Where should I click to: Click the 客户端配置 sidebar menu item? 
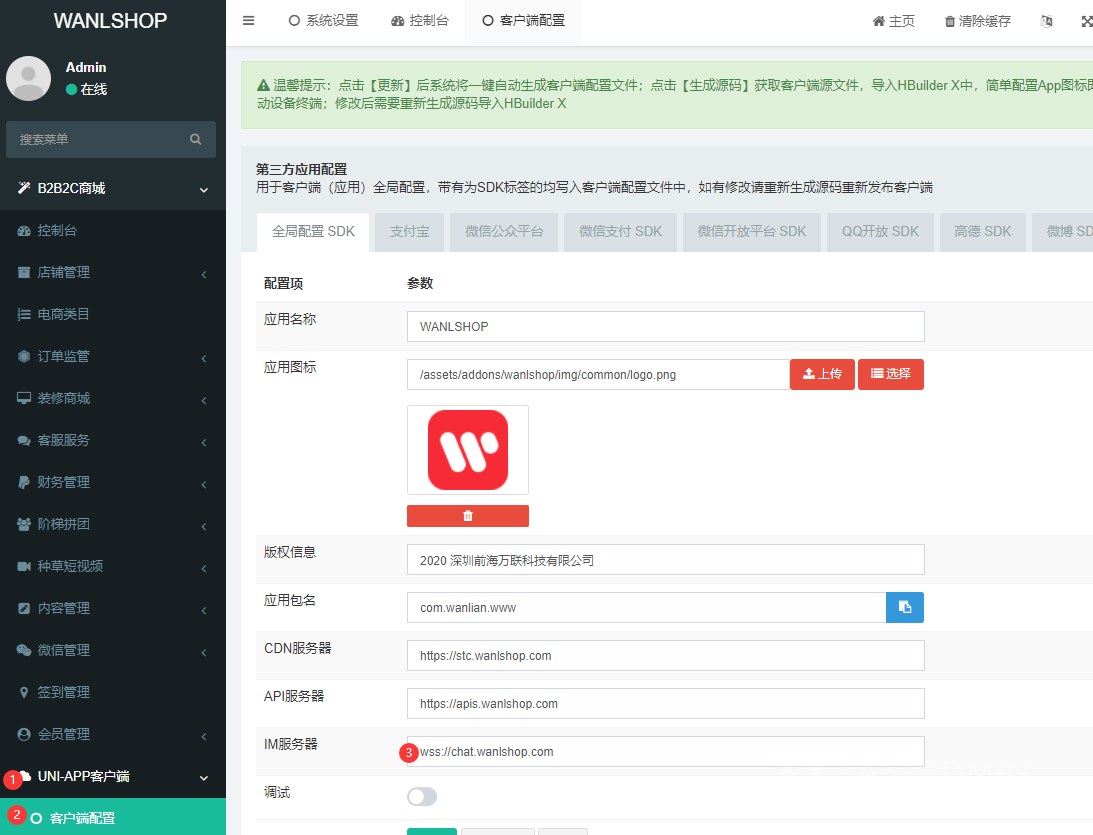pos(113,817)
